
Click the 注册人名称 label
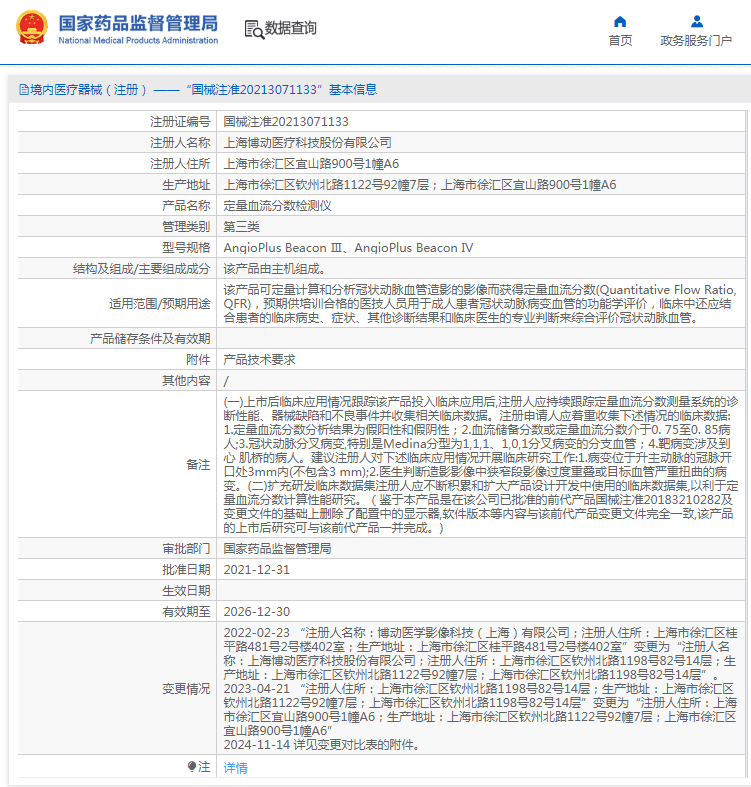pyautogui.click(x=180, y=143)
